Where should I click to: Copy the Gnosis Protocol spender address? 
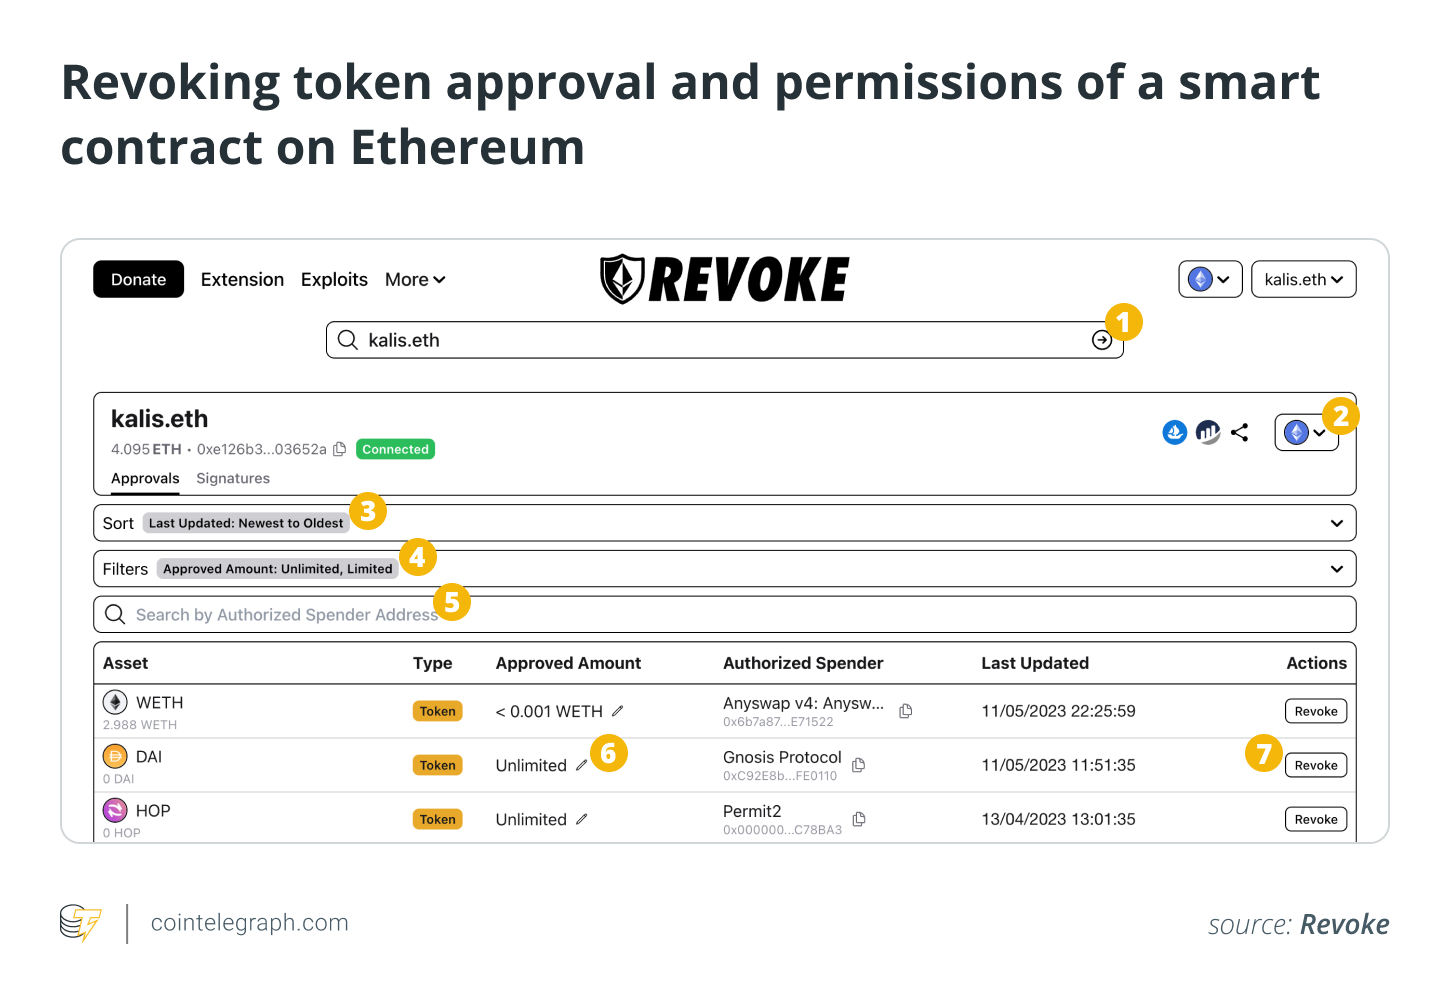tap(859, 765)
